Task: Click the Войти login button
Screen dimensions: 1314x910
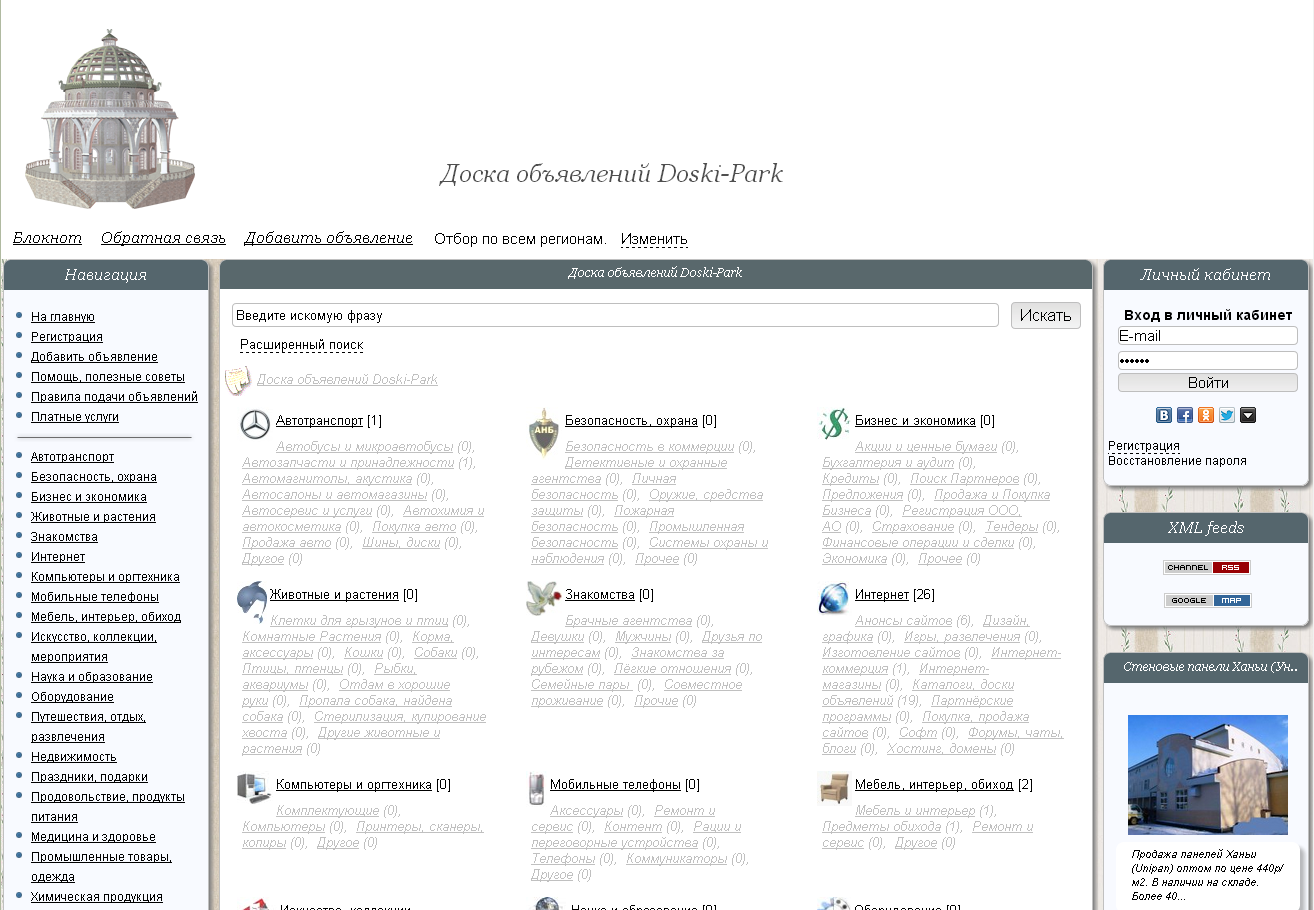Action: [1208, 383]
